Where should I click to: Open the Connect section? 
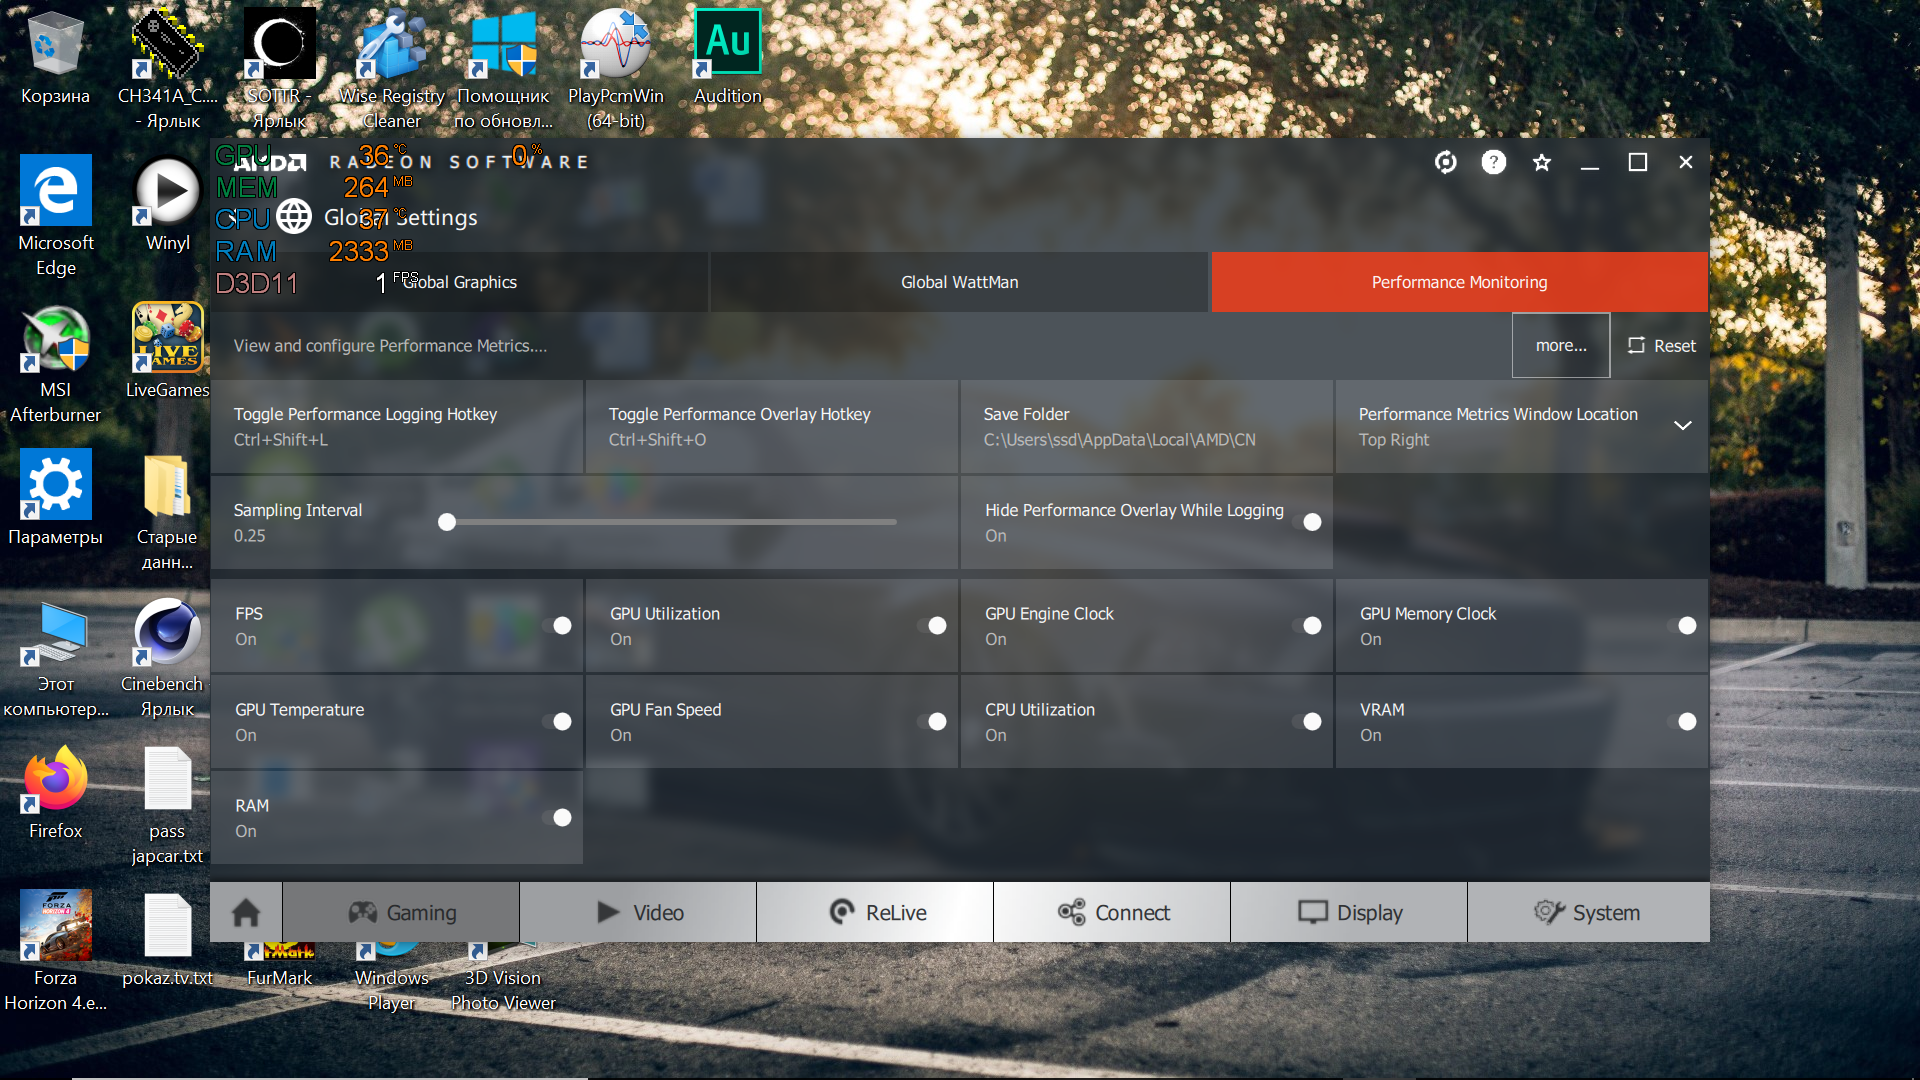pyautogui.click(x=1113, y=912)
